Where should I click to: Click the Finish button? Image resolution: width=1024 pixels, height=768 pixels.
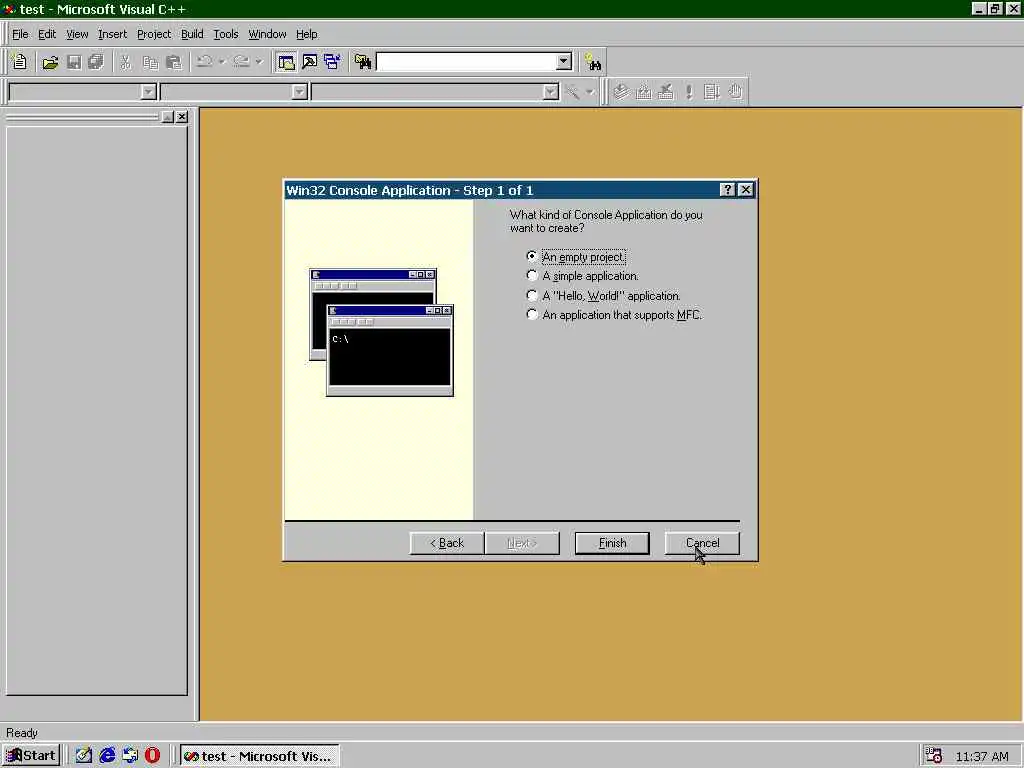tap(612, 543)
